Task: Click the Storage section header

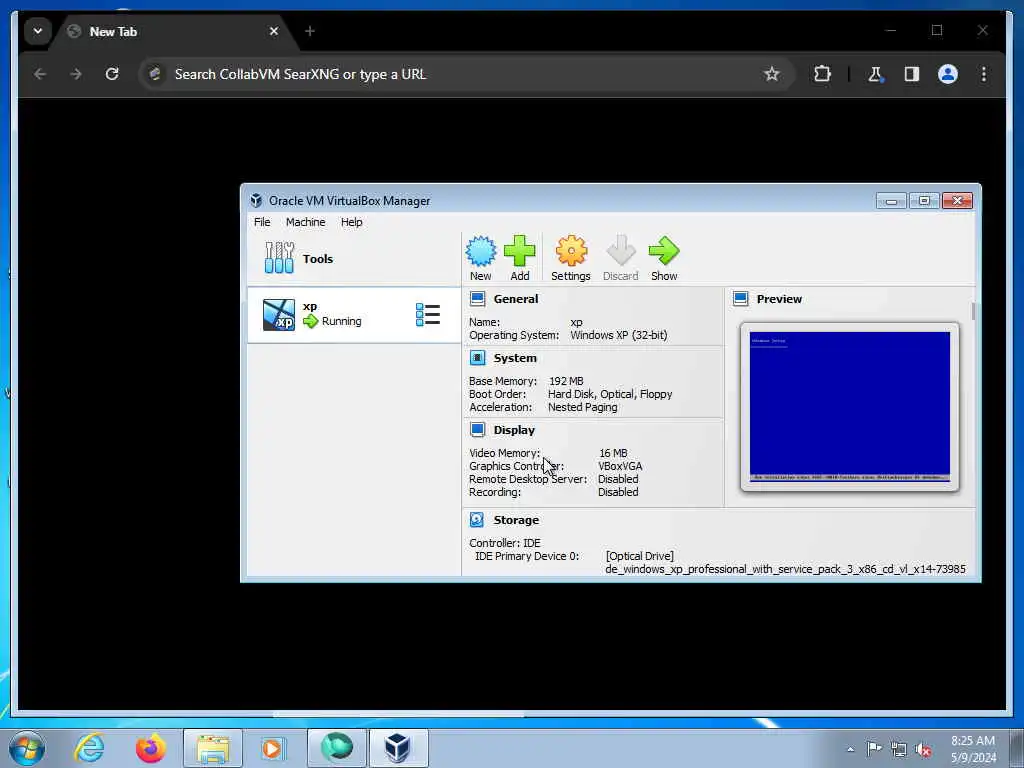Action: (516, 520)
